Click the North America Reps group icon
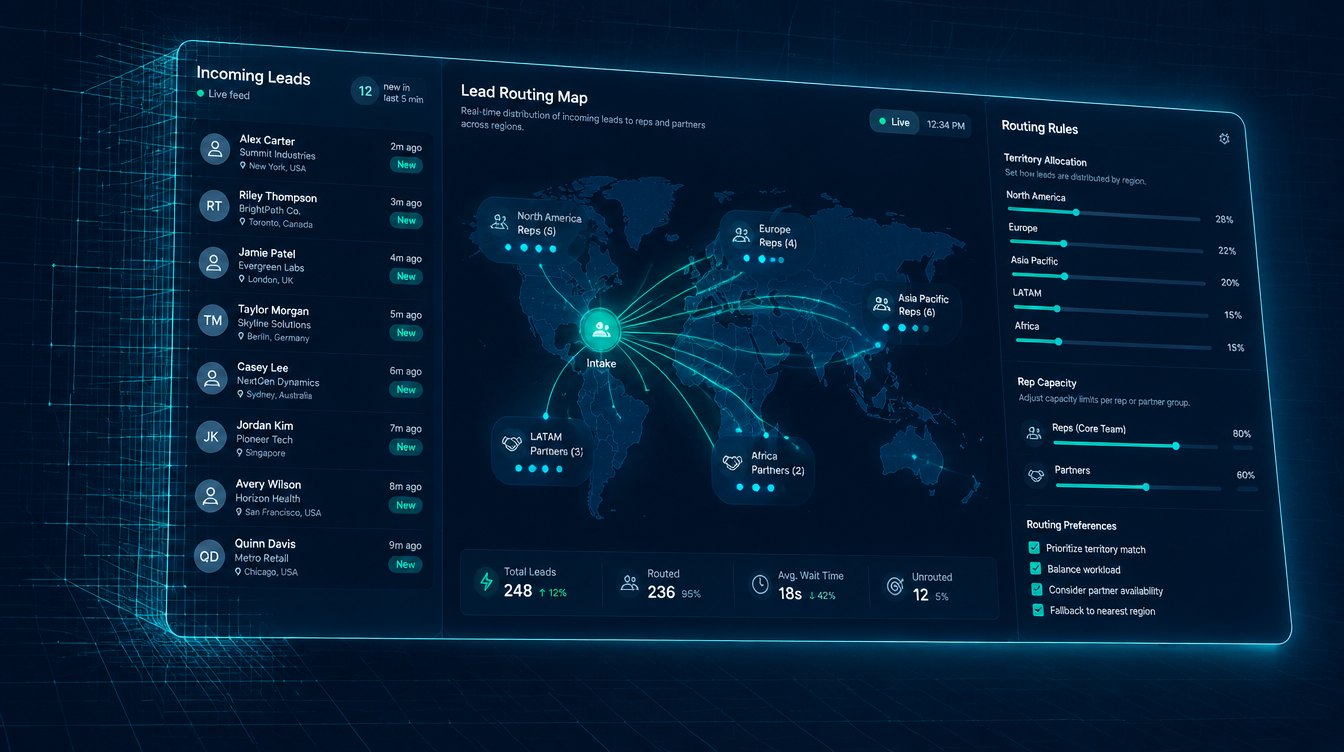 coord(499,222)
